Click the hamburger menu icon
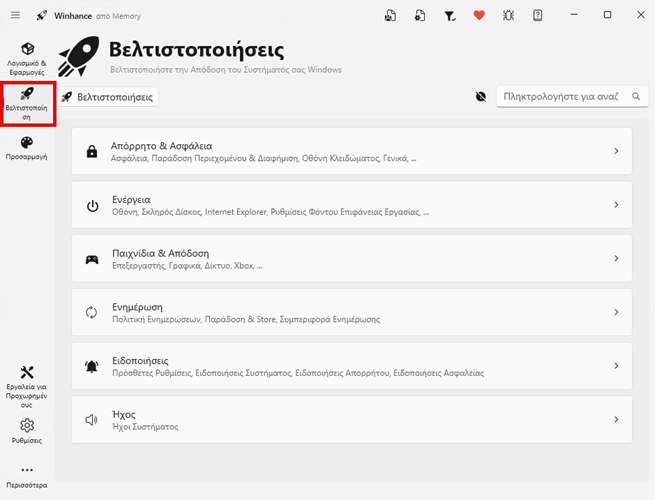This screenshot has width=655, height=500. pyautogui.click(x=15, y=16)
